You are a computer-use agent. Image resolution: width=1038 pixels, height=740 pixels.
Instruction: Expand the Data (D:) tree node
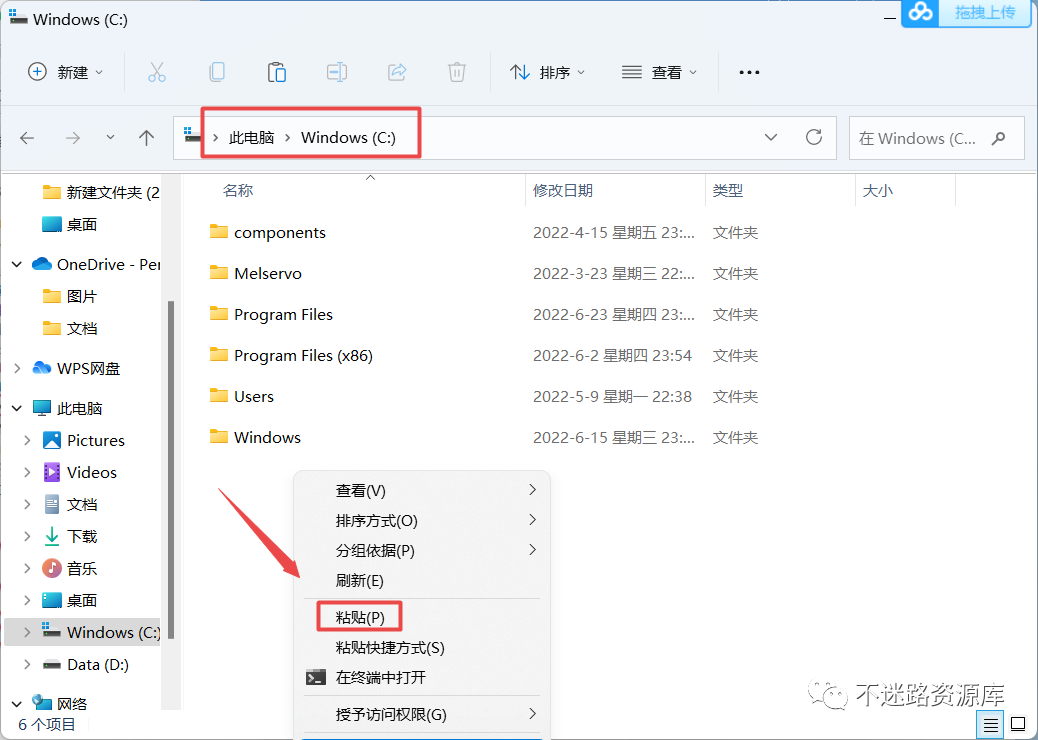pyautogui.click(x=27, y=664)
